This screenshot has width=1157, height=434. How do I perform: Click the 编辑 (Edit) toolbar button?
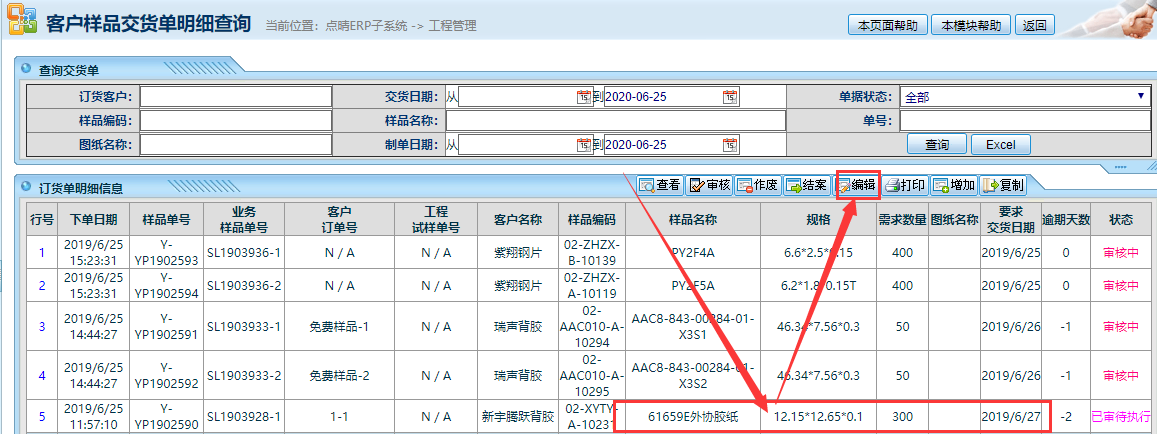(x=856, y=185)
